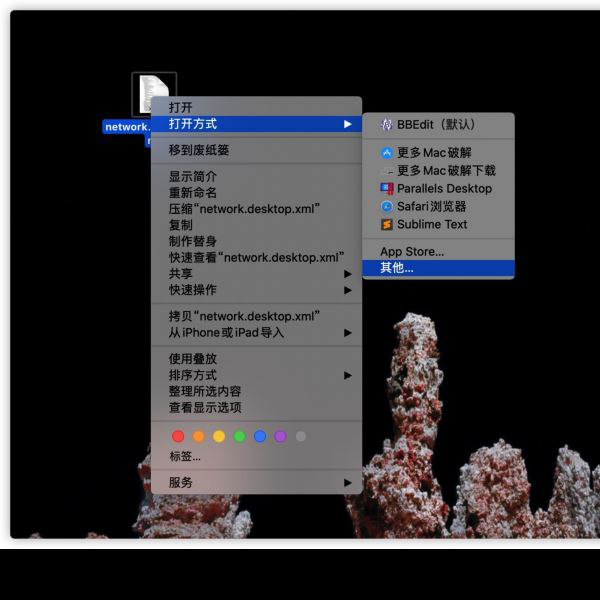Choose 打开 from the context menu
600x600 pixels.
[256, 107]
